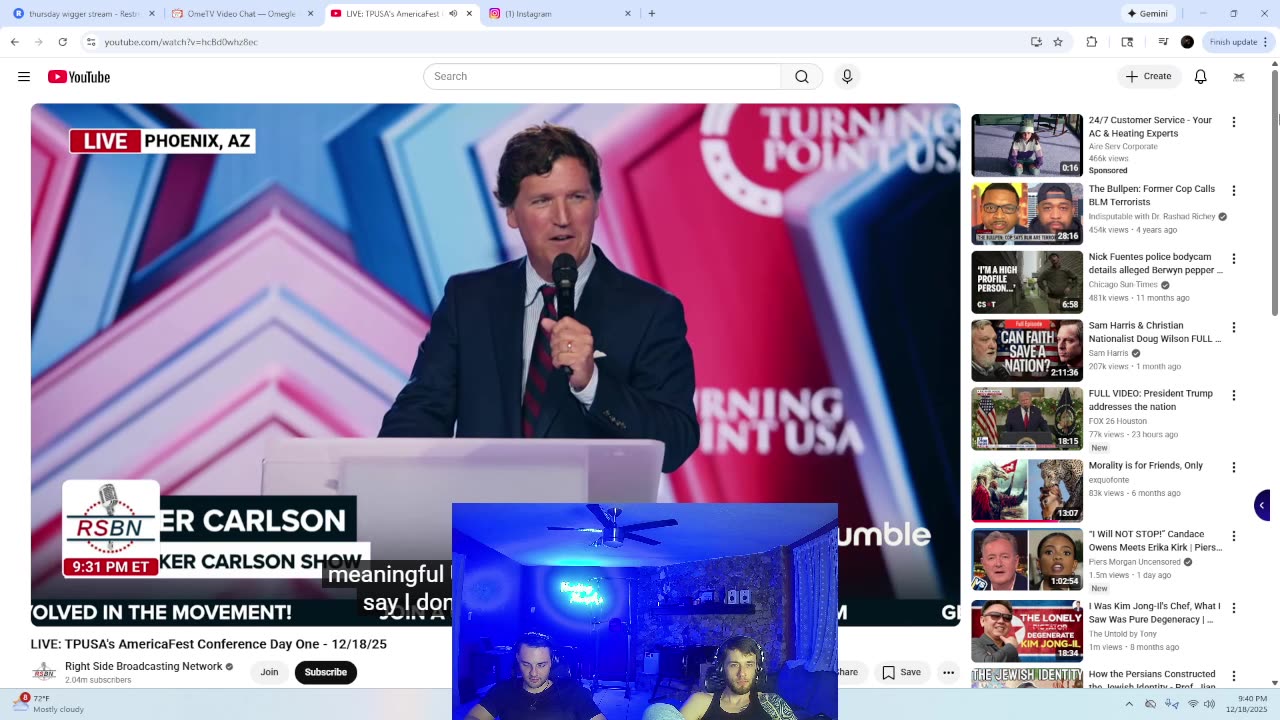Open options for Candace Owens video
The width and height of the screenshot is (1280, 720).
(1234, 536)
